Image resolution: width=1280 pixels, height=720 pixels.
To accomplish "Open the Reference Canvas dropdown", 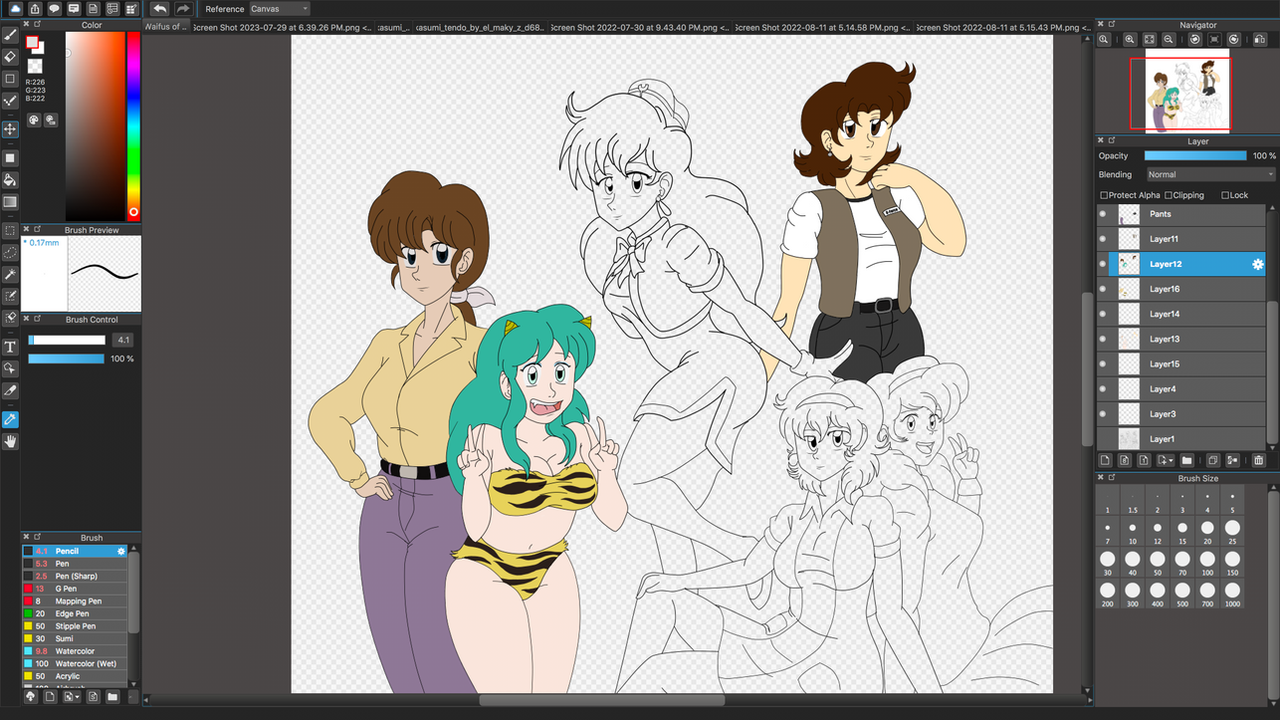I will (x=279, y=9).
